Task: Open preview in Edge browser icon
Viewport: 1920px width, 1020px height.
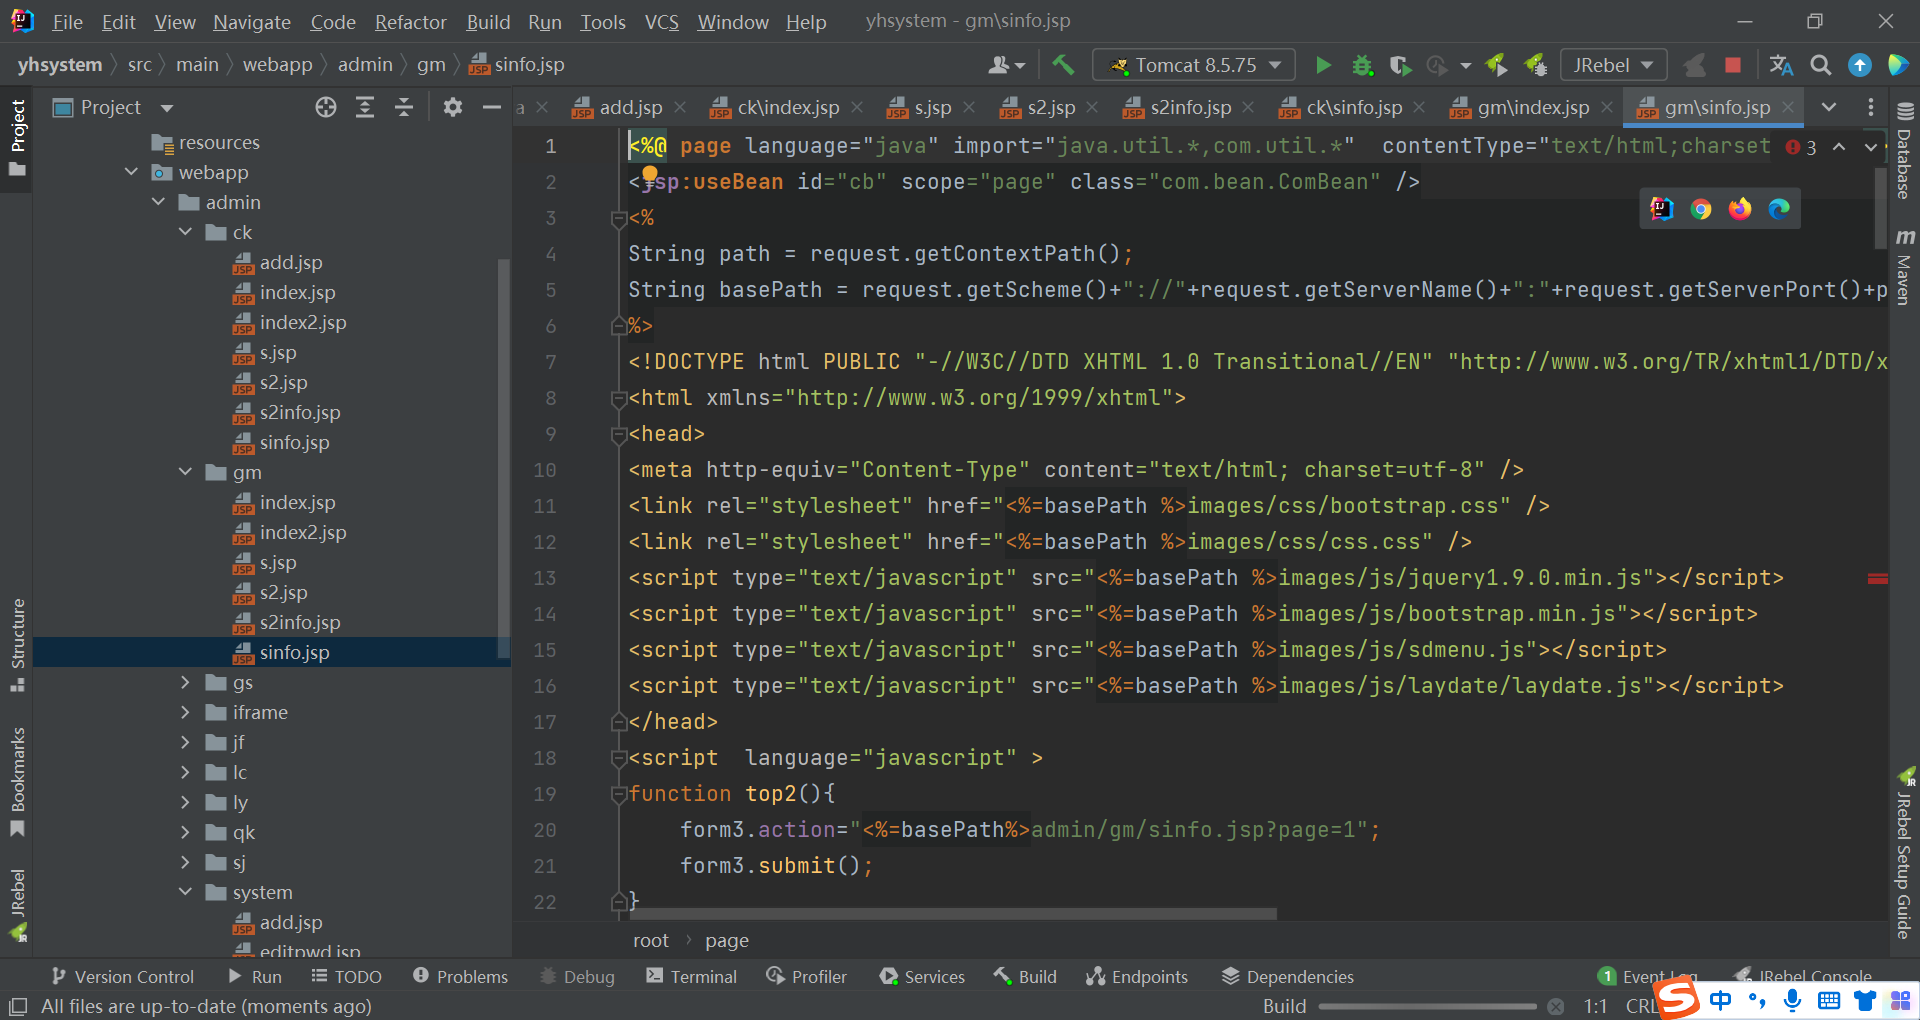Action: pyautogui.click(x=1779, y=208)
